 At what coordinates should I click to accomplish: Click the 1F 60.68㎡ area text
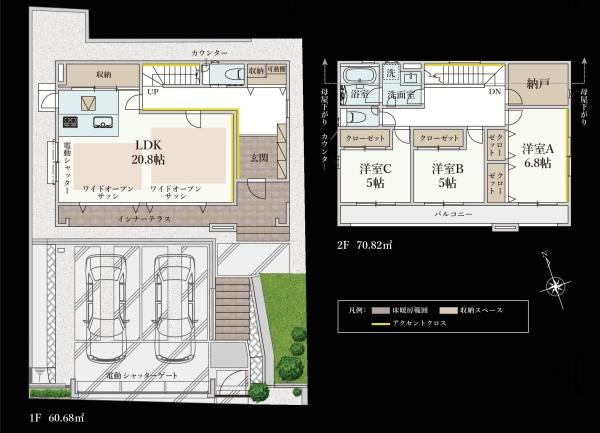click(x=57, y=418)
